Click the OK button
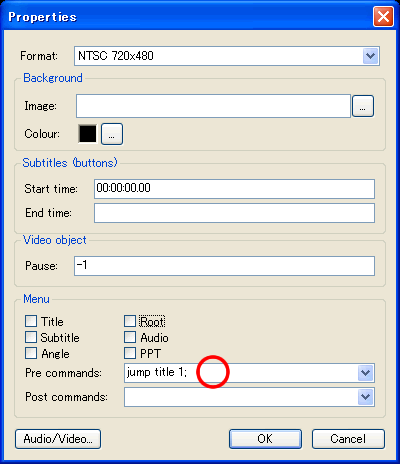The width and height of the screenshot is (400, 464). (265, 439)
